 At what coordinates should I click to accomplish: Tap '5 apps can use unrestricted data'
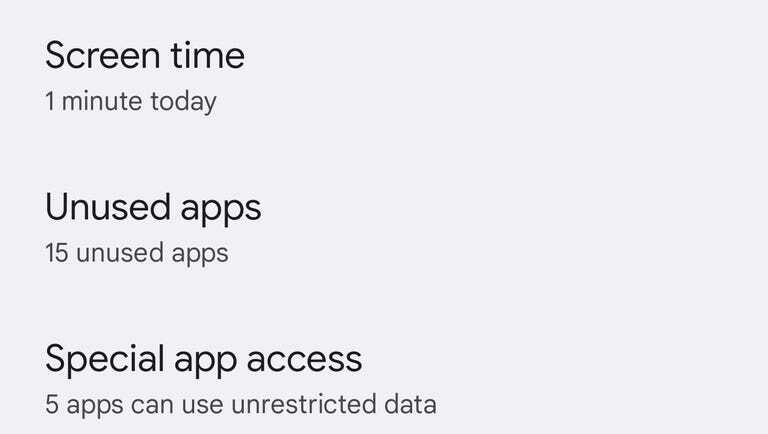coord(240,405)
